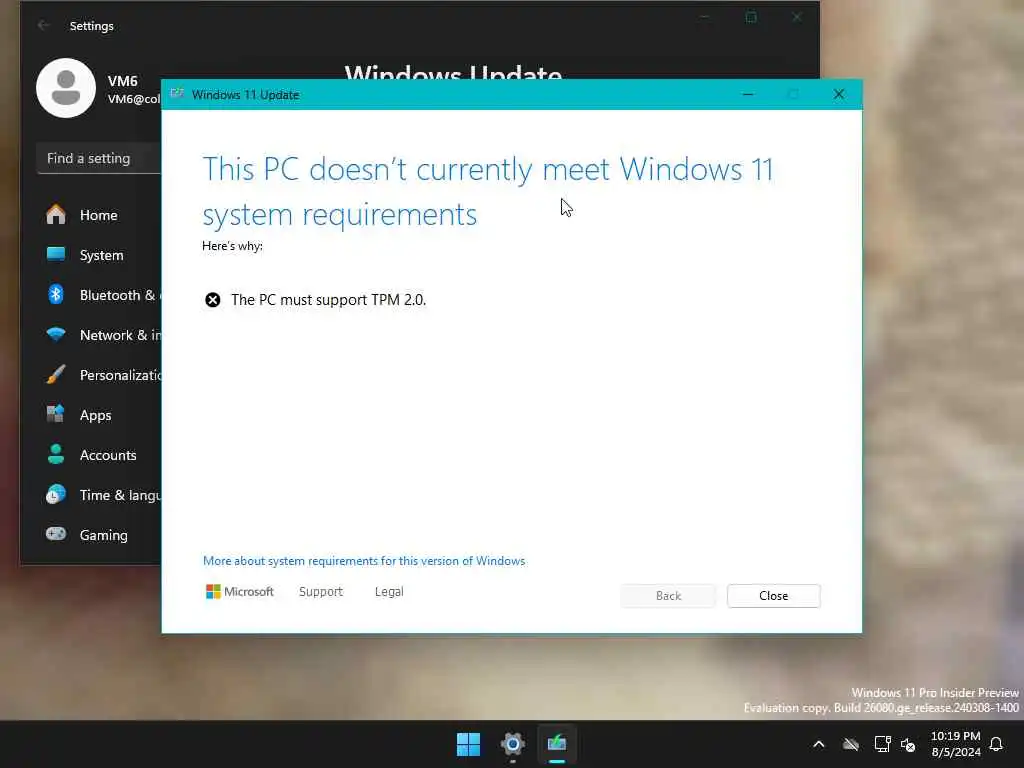The width and height of the screenshot is (1024, 768).
Task: Click the TPM 2.0 error X icon
Action: [213, 300]
